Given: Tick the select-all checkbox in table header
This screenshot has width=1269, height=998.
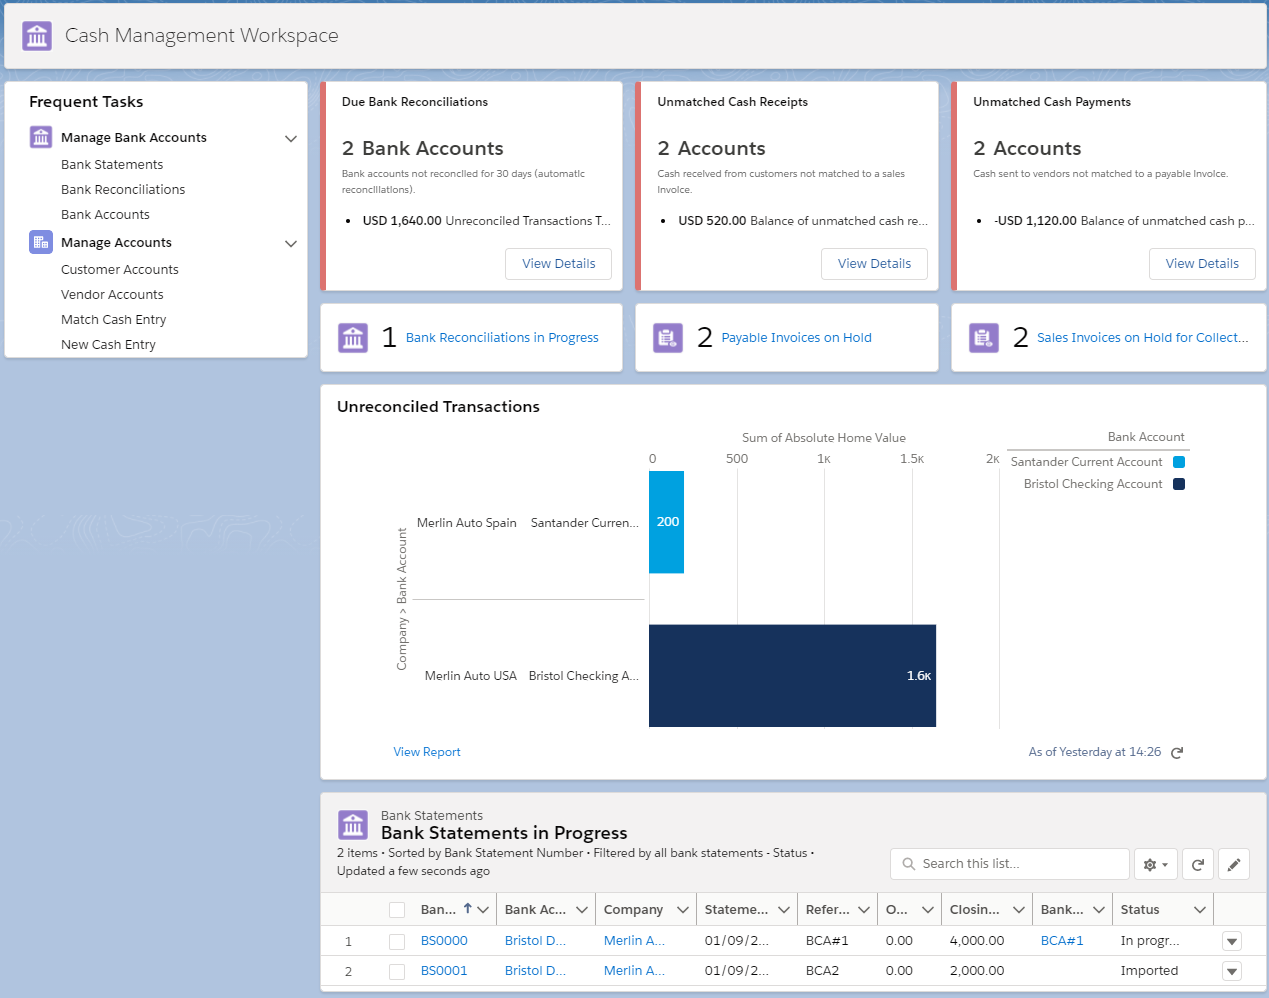Looking at the screenshot, I should coord(397,910).
